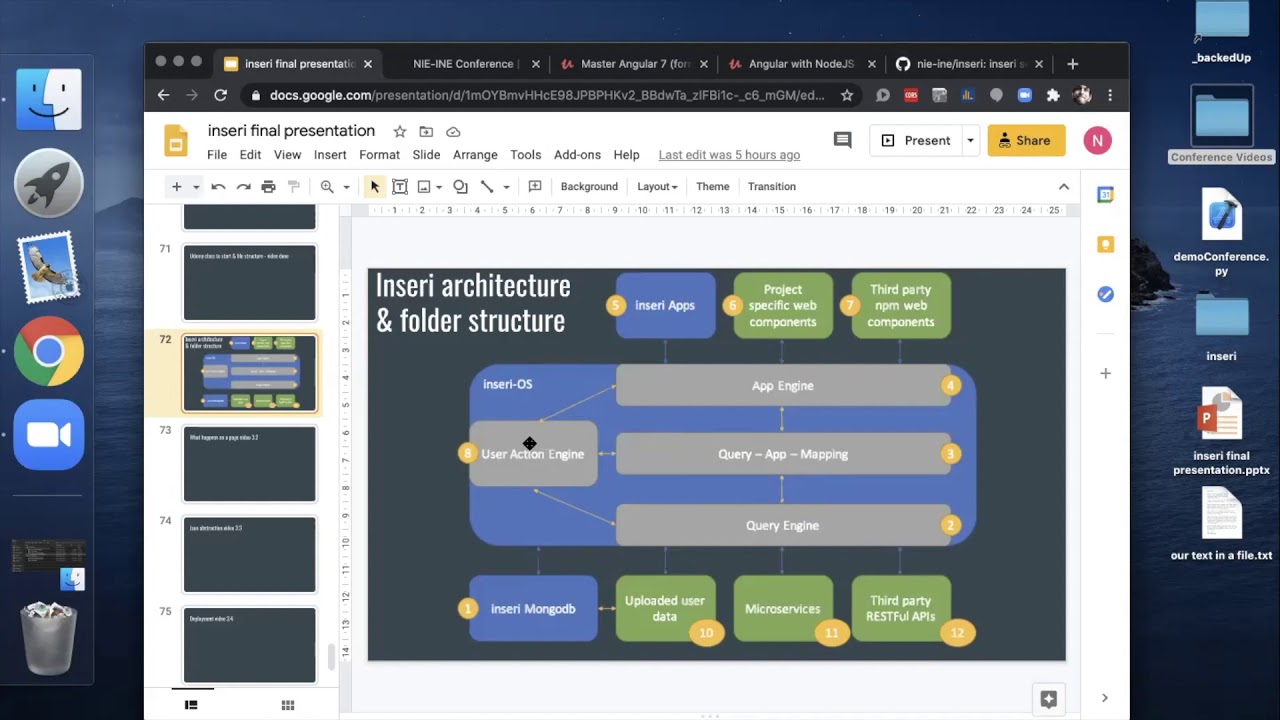Add a comment from the toolbar
Image resolution: width=1280 pixels, height=720 pixels.
[x=535, y=187]
